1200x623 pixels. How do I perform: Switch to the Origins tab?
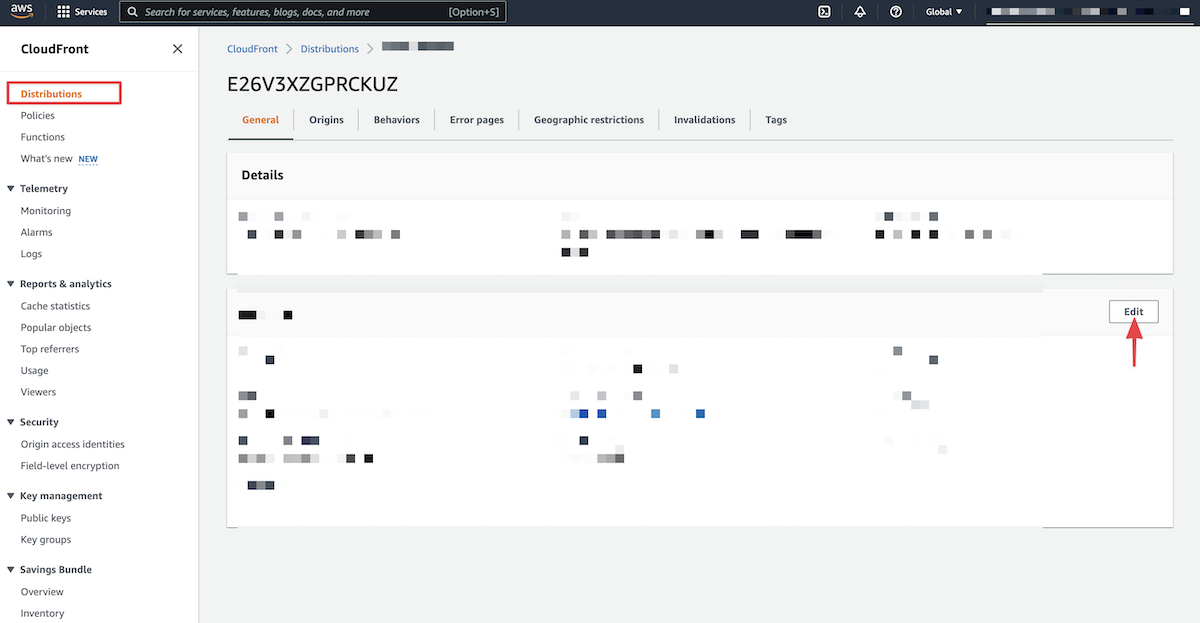coord(326,120)
